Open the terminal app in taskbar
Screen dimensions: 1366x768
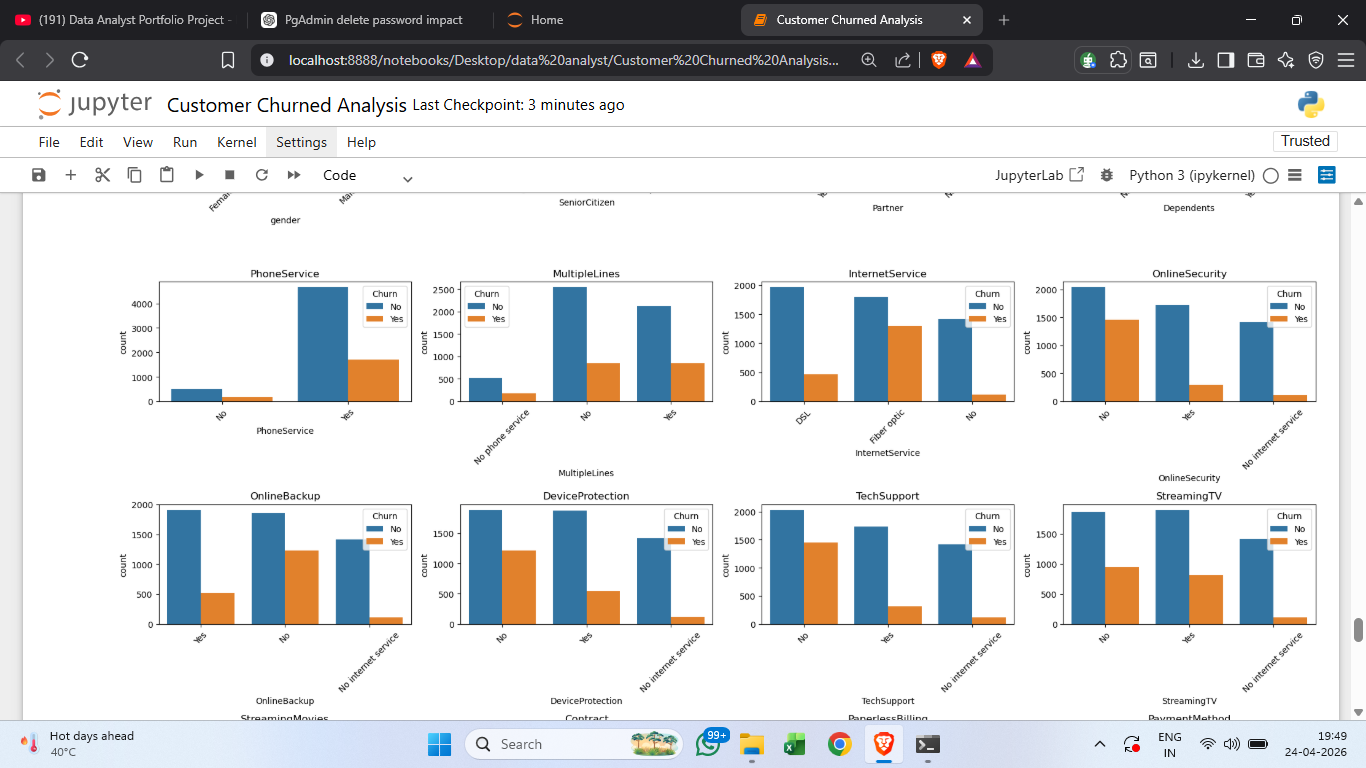pos(928,744)
